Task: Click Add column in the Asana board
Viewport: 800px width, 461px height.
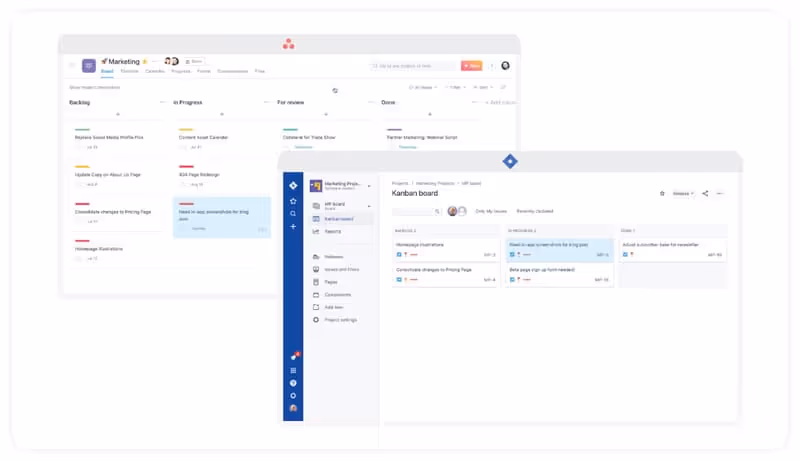Action: click(501, 103)
